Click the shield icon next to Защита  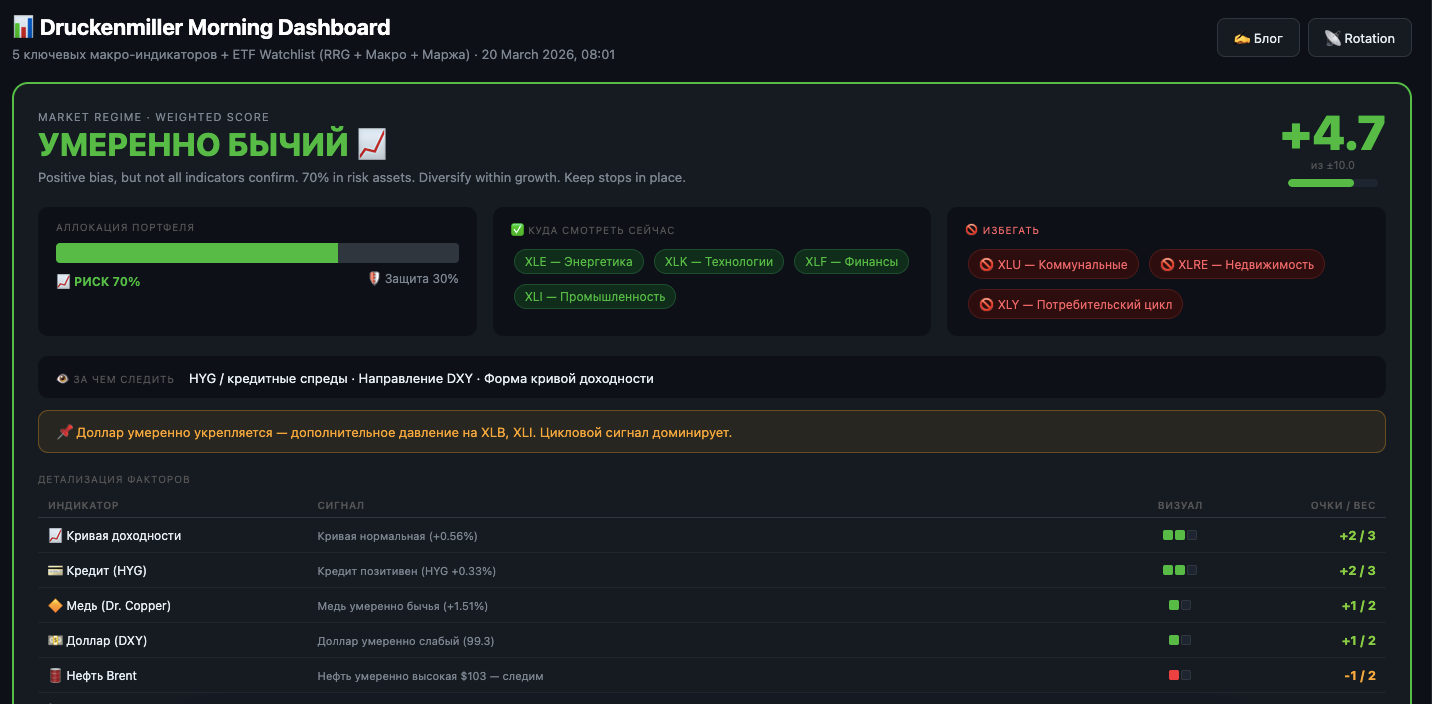coord(375,279)
